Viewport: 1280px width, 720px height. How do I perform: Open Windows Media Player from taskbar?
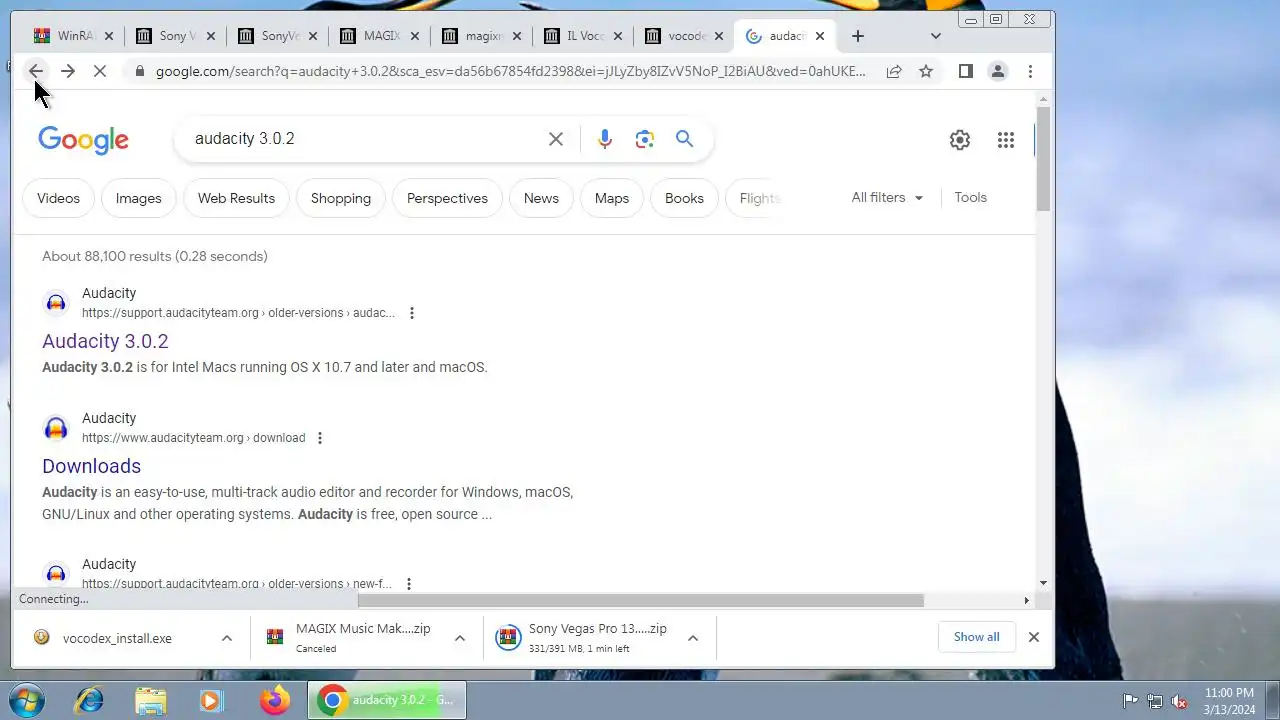(x=211, y=700)
